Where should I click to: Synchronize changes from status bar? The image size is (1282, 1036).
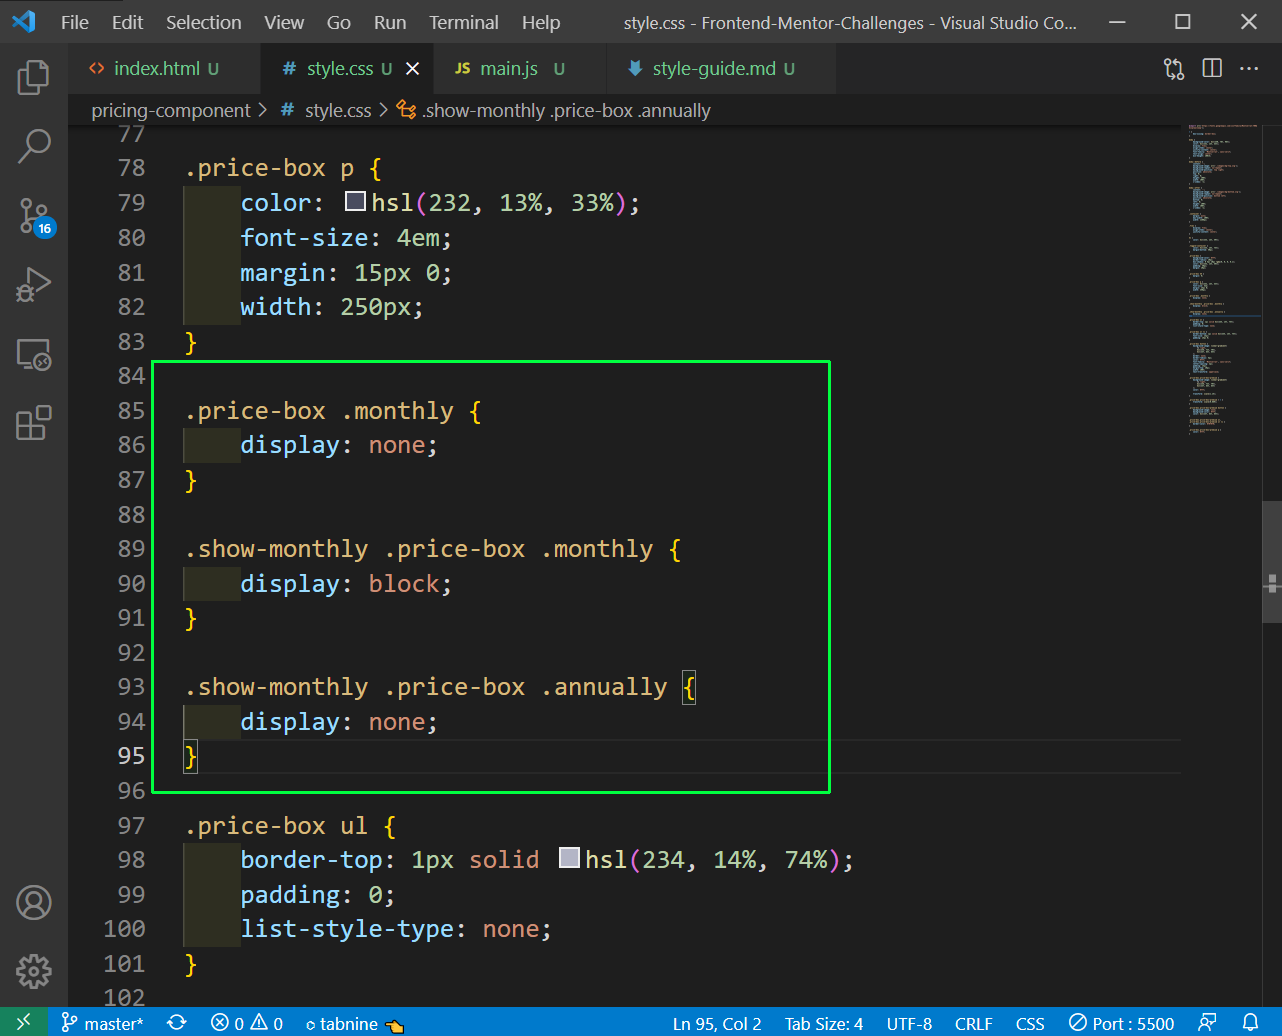coord(177,1023)
